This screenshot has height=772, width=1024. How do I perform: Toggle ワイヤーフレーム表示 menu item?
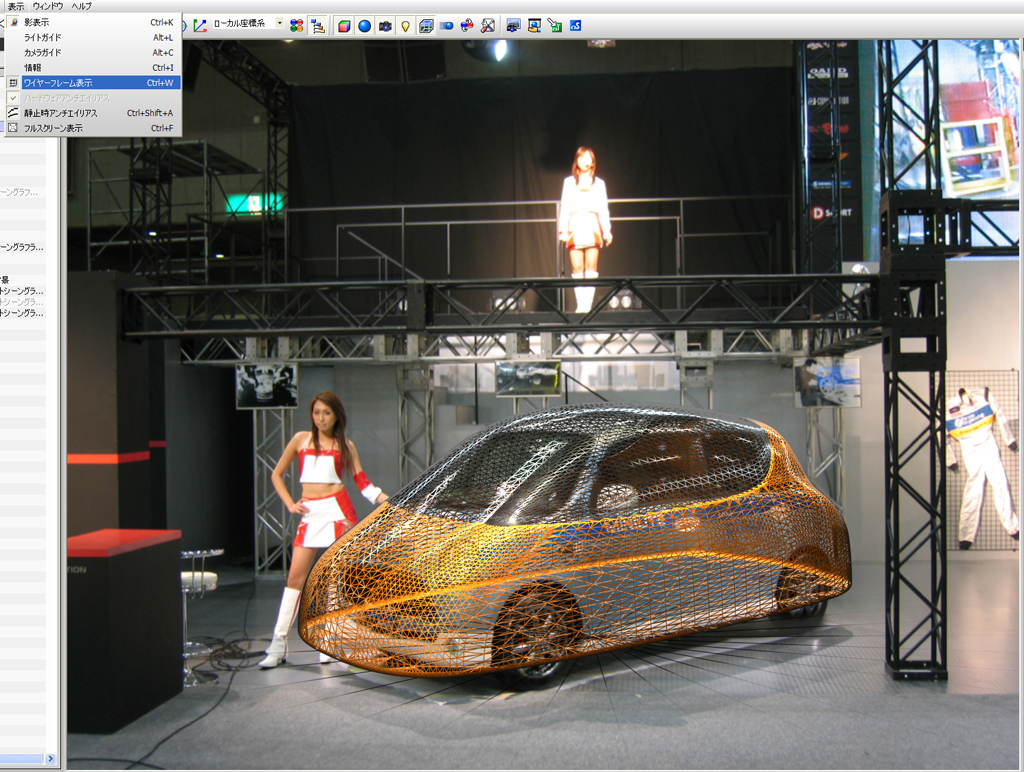point(58,83)
